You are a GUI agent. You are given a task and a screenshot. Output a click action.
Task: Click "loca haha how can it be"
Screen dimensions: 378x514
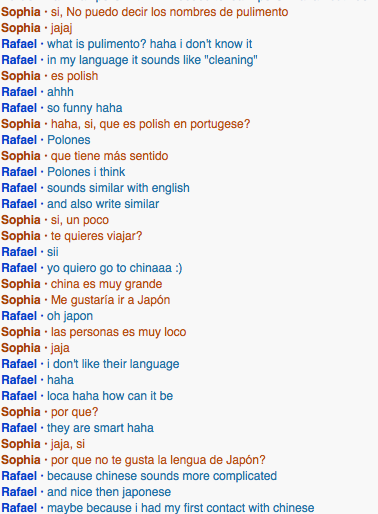coord(110,396)
